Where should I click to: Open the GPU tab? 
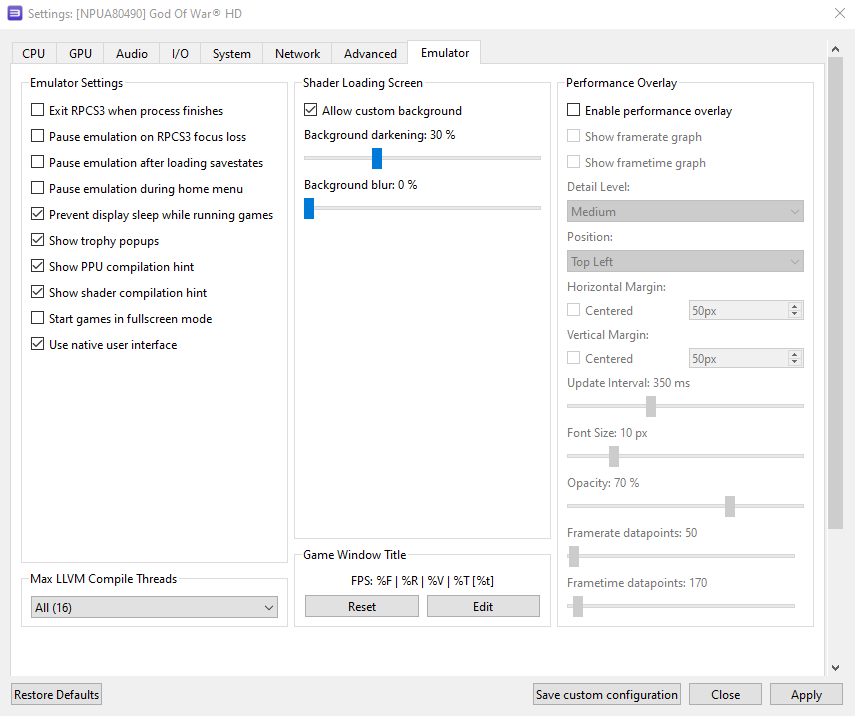[80, 54]
